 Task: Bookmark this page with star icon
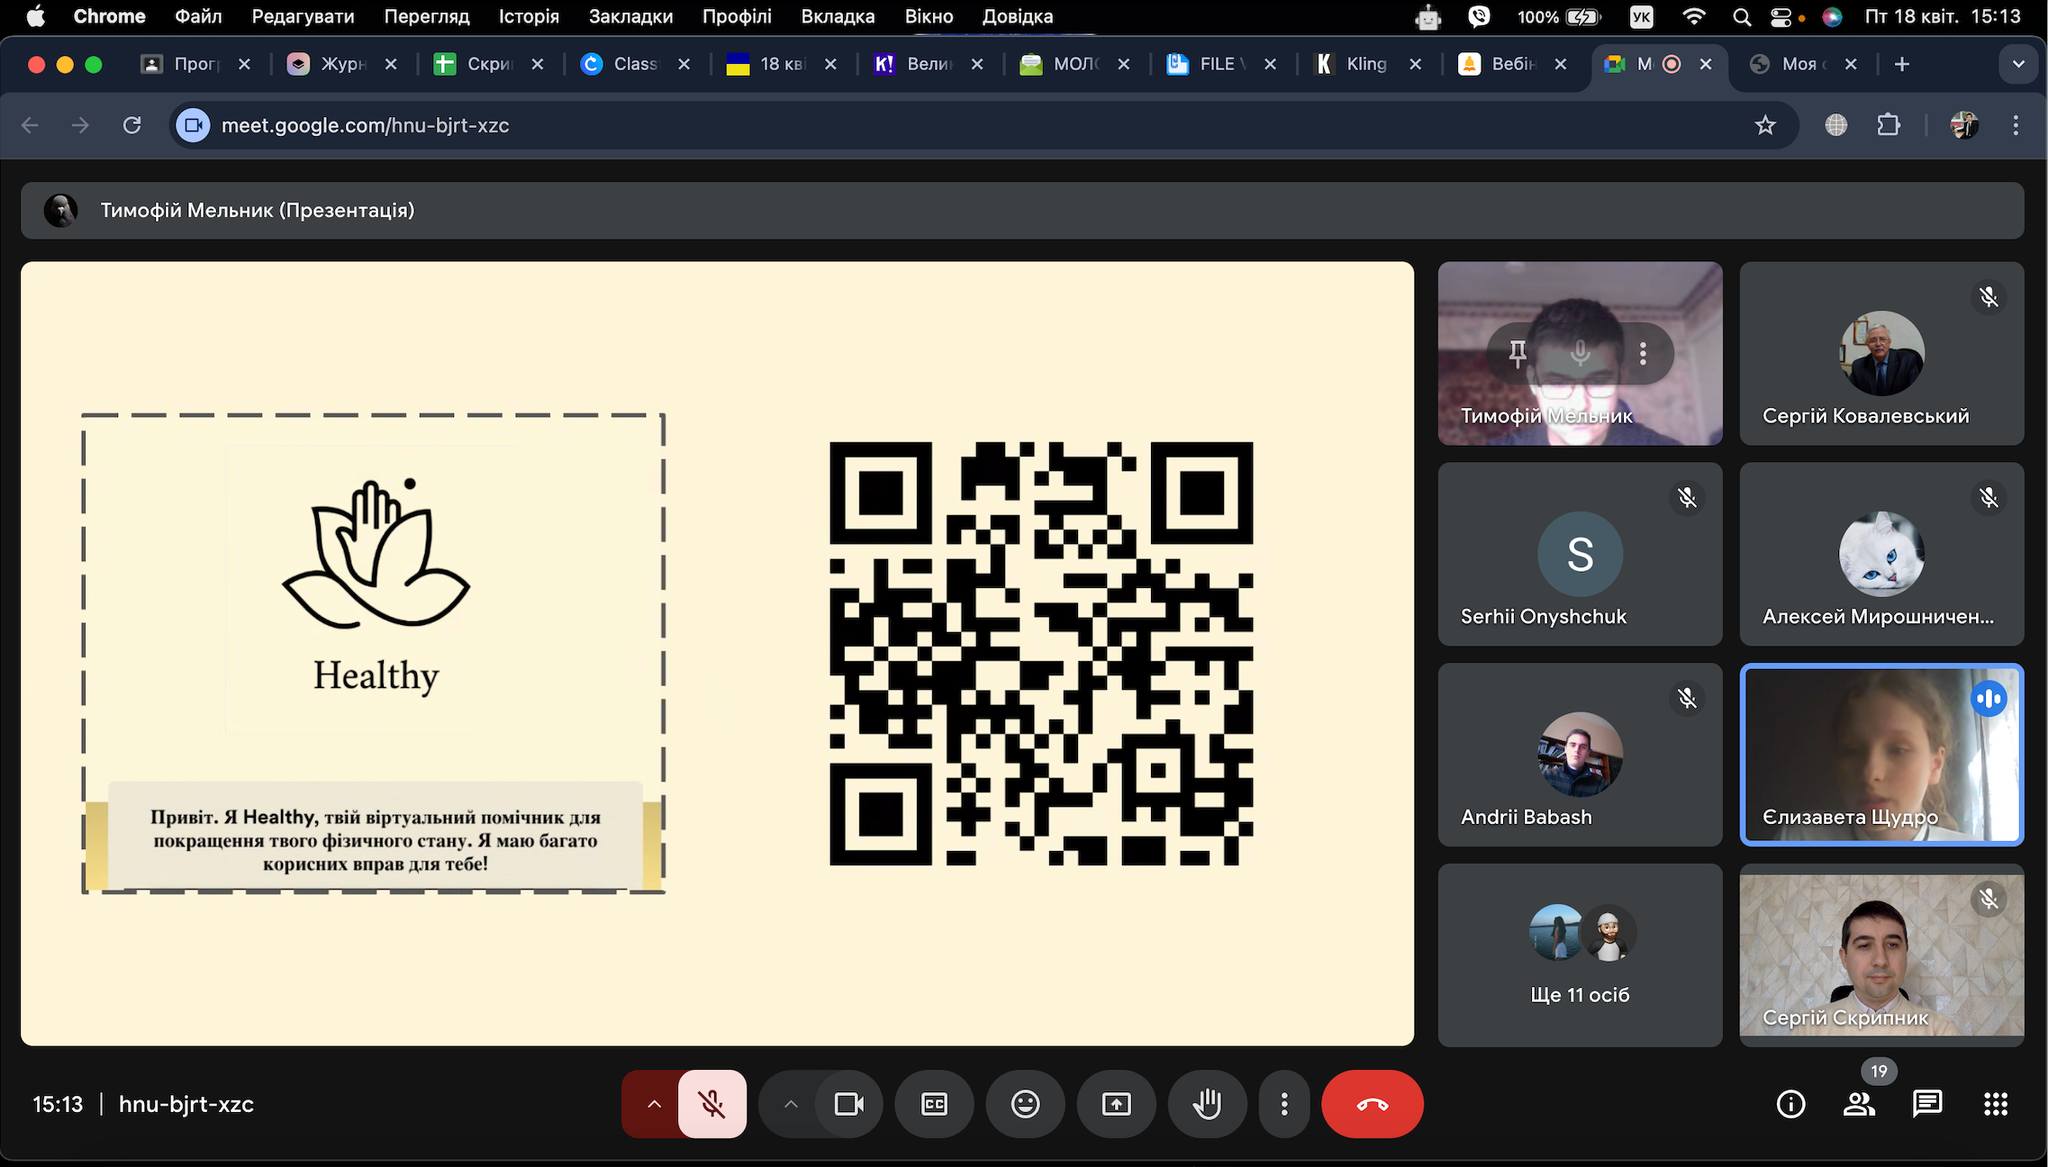click(x=1765, y=125)
